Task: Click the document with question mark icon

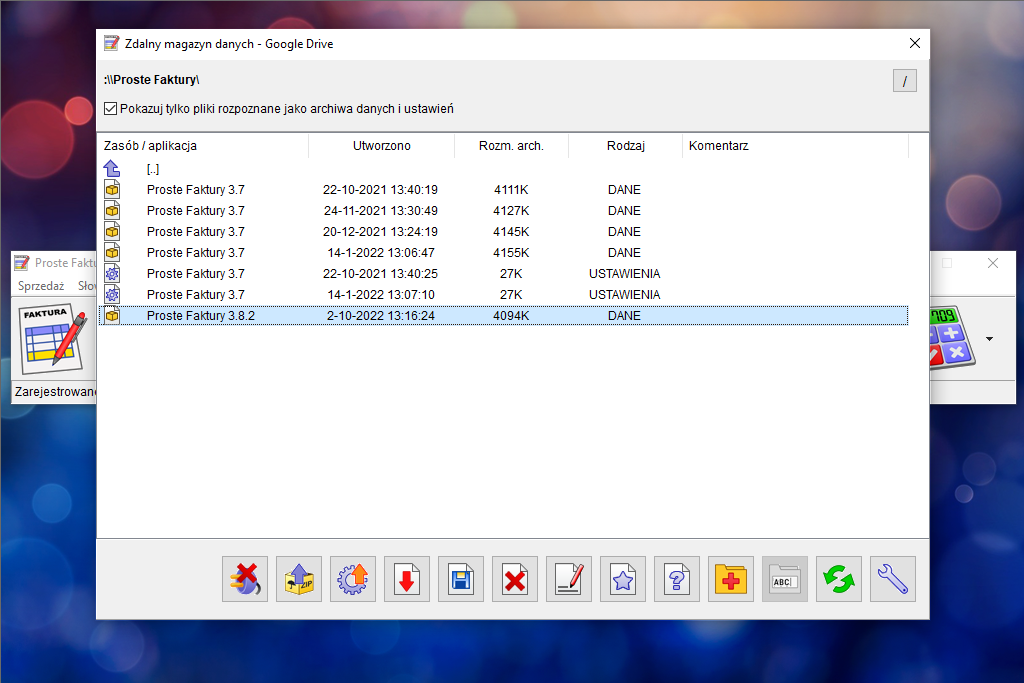Action: coord(677,579)
